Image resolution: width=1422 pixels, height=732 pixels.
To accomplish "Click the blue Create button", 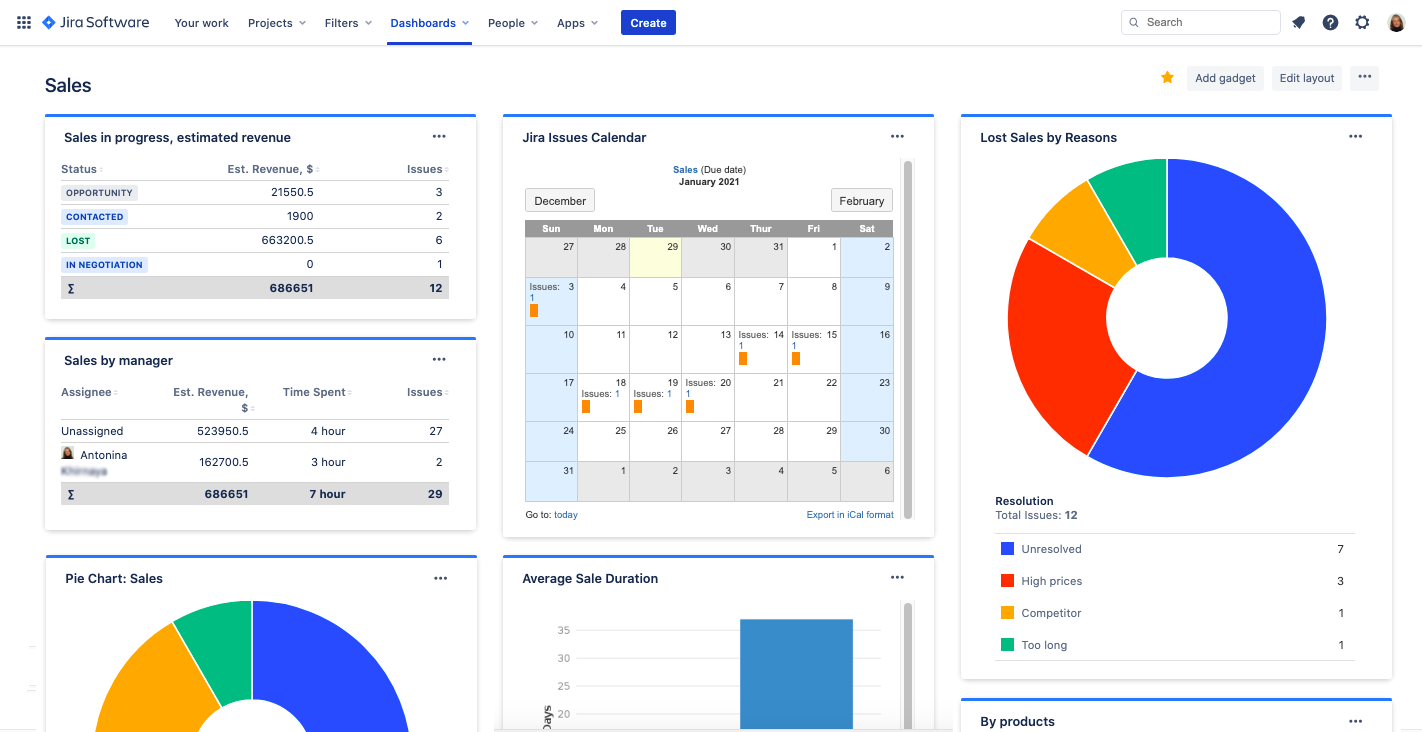I will pos(648,23).
